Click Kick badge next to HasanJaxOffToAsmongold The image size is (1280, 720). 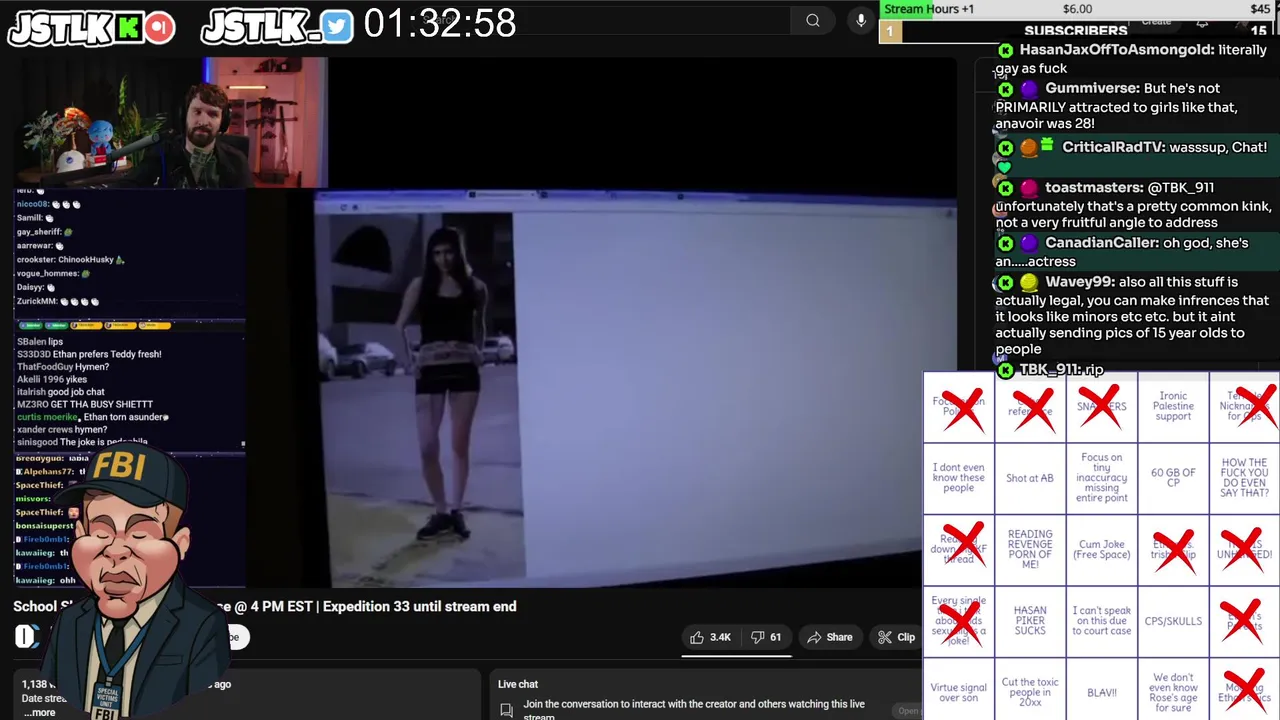click(1005, 50)
